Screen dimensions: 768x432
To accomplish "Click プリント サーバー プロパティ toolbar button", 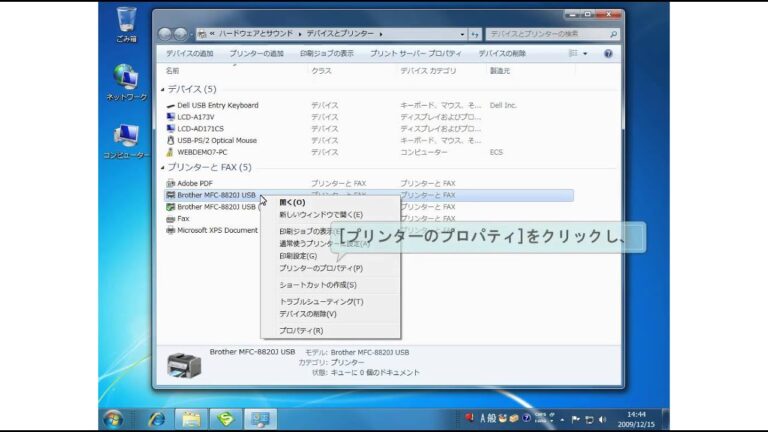I will click(x=416, y=53).
